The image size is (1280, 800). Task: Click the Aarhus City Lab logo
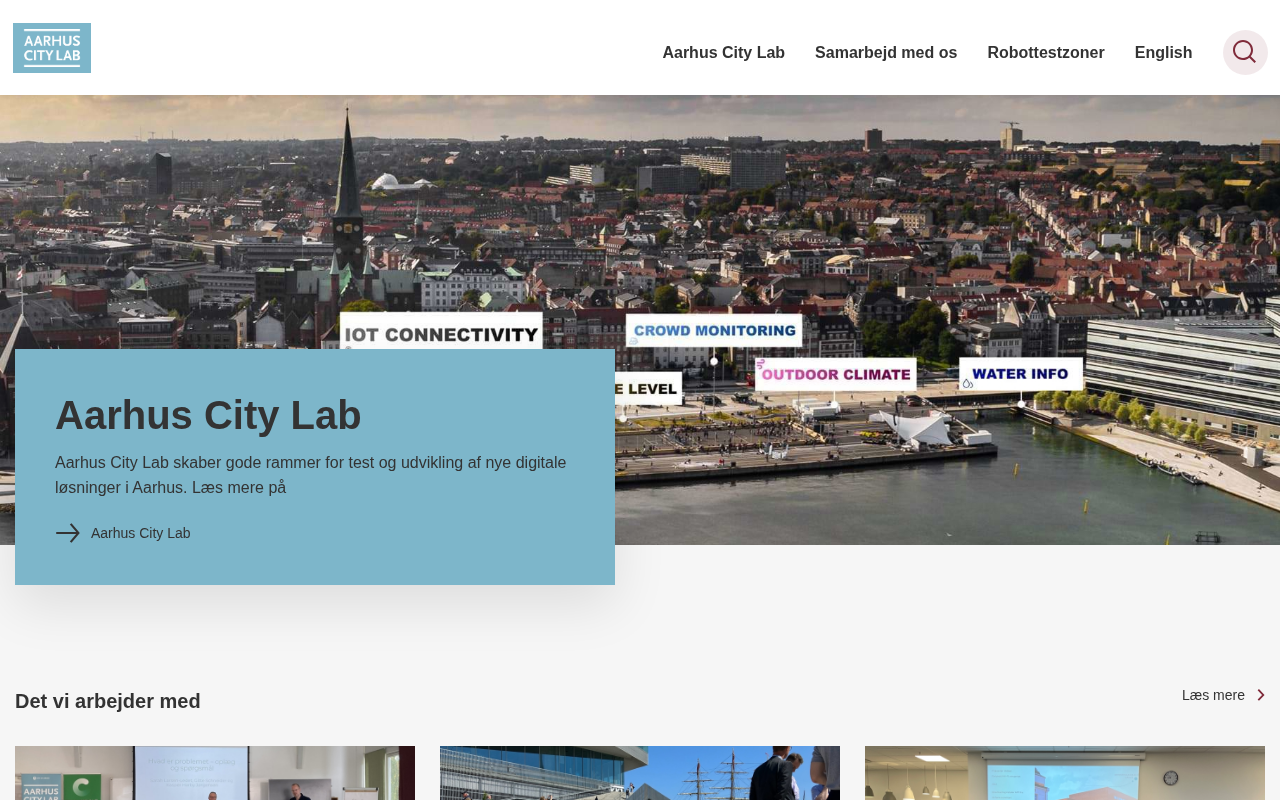click(52, 48)
